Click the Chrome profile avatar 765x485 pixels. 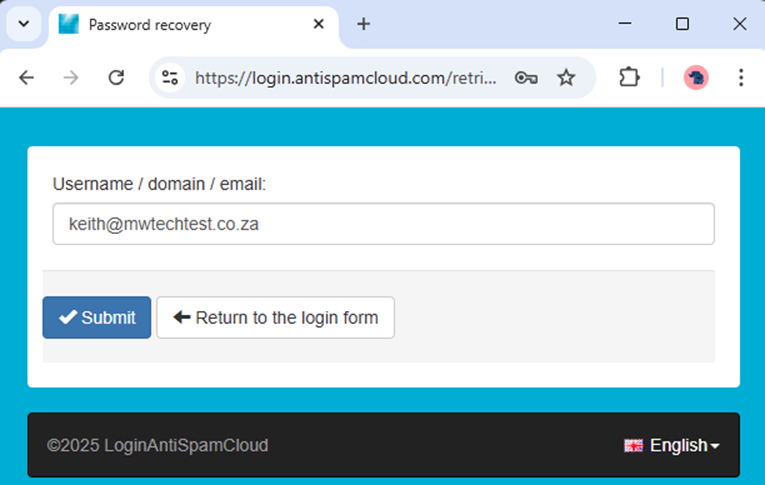696,78
